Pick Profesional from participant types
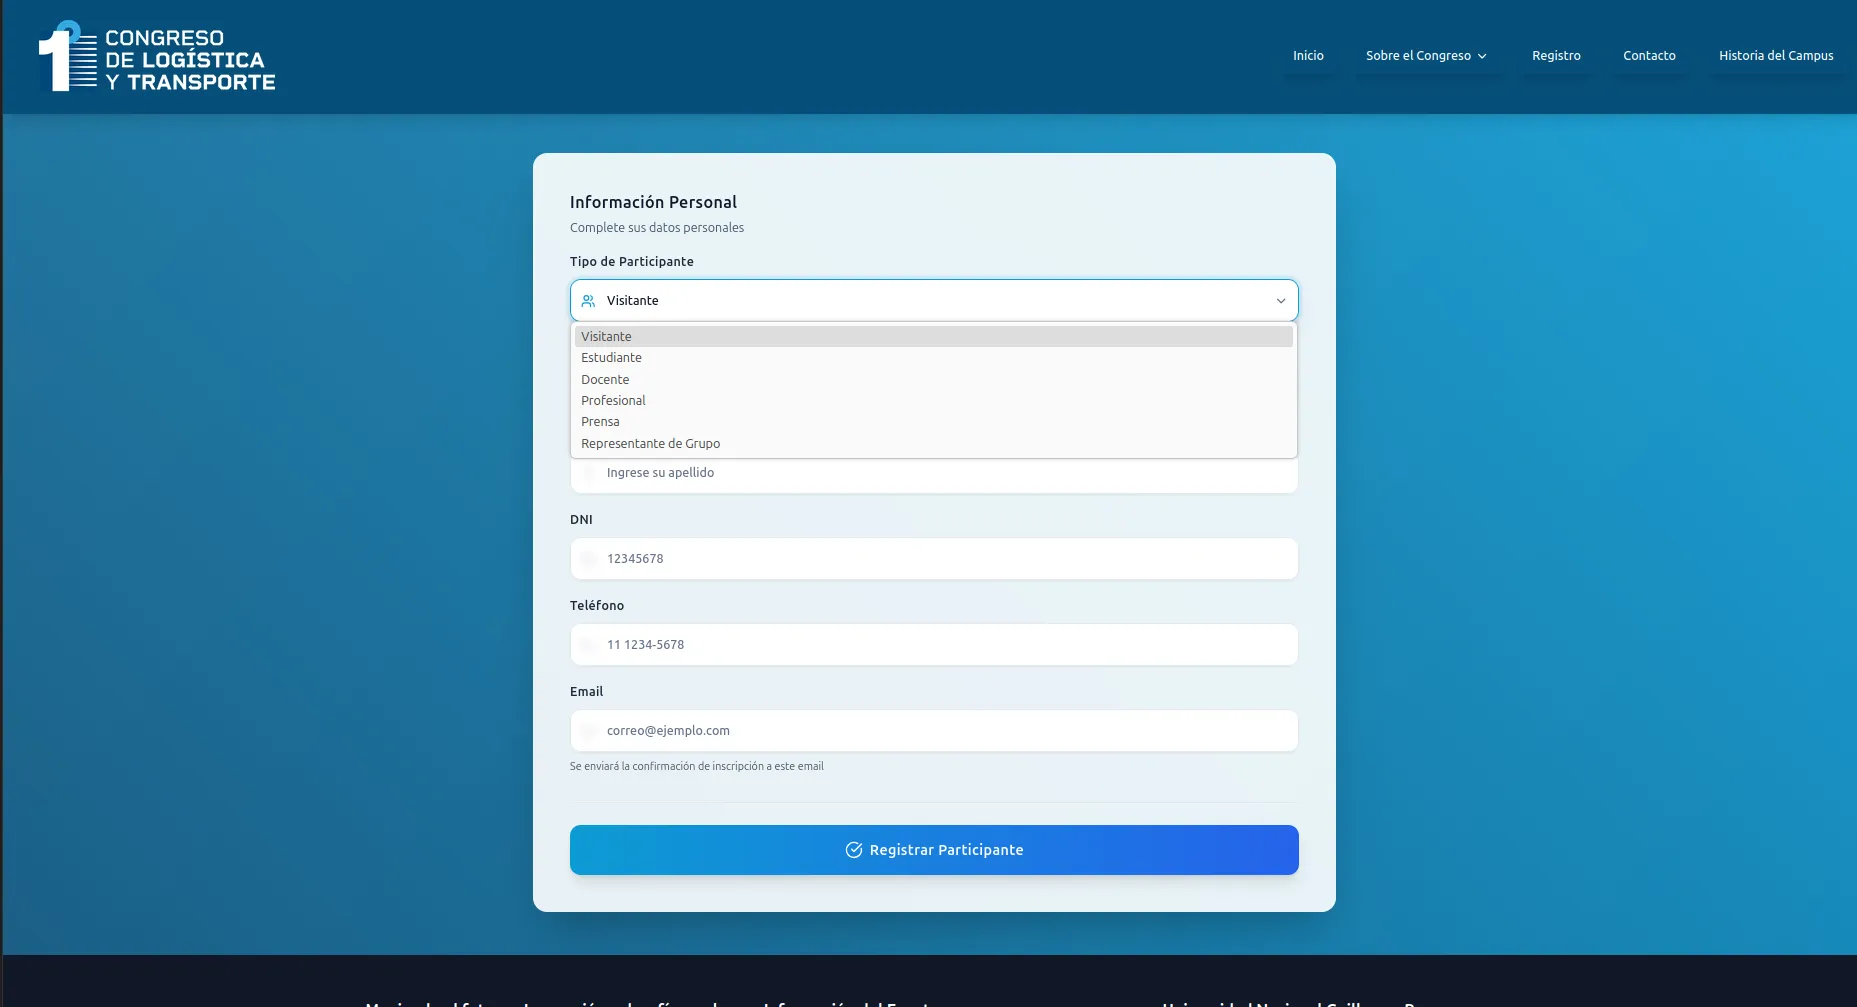 tap(613, 401)
